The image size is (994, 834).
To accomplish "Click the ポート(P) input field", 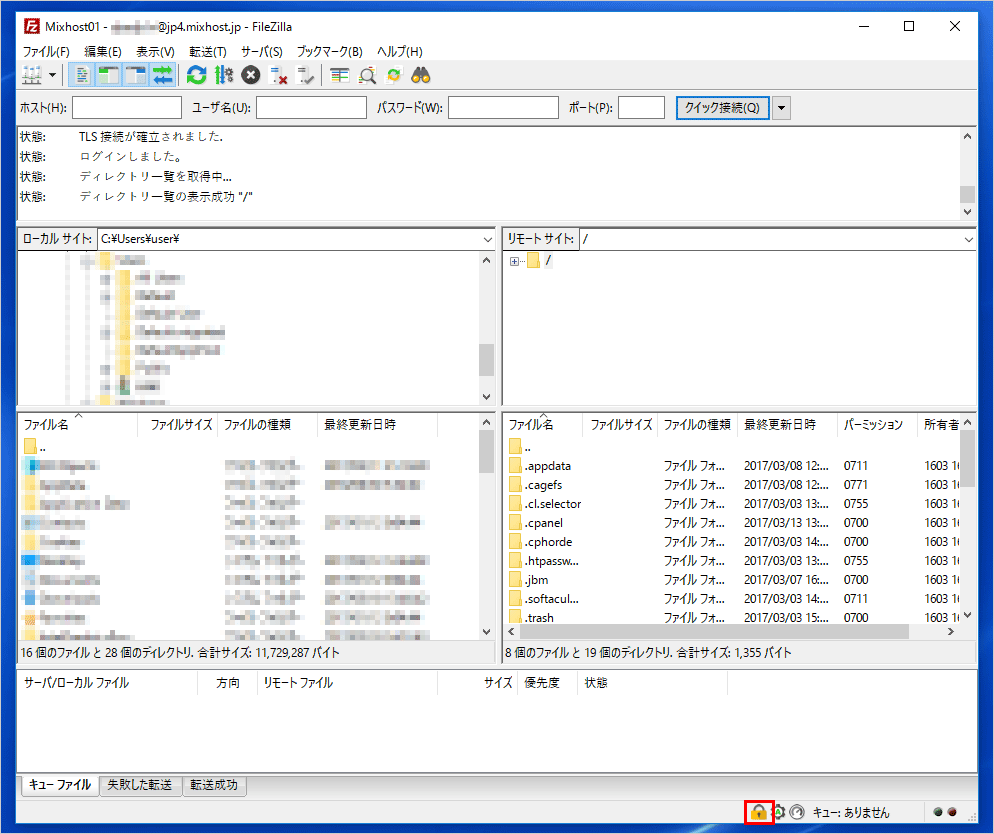I will 642,108.
